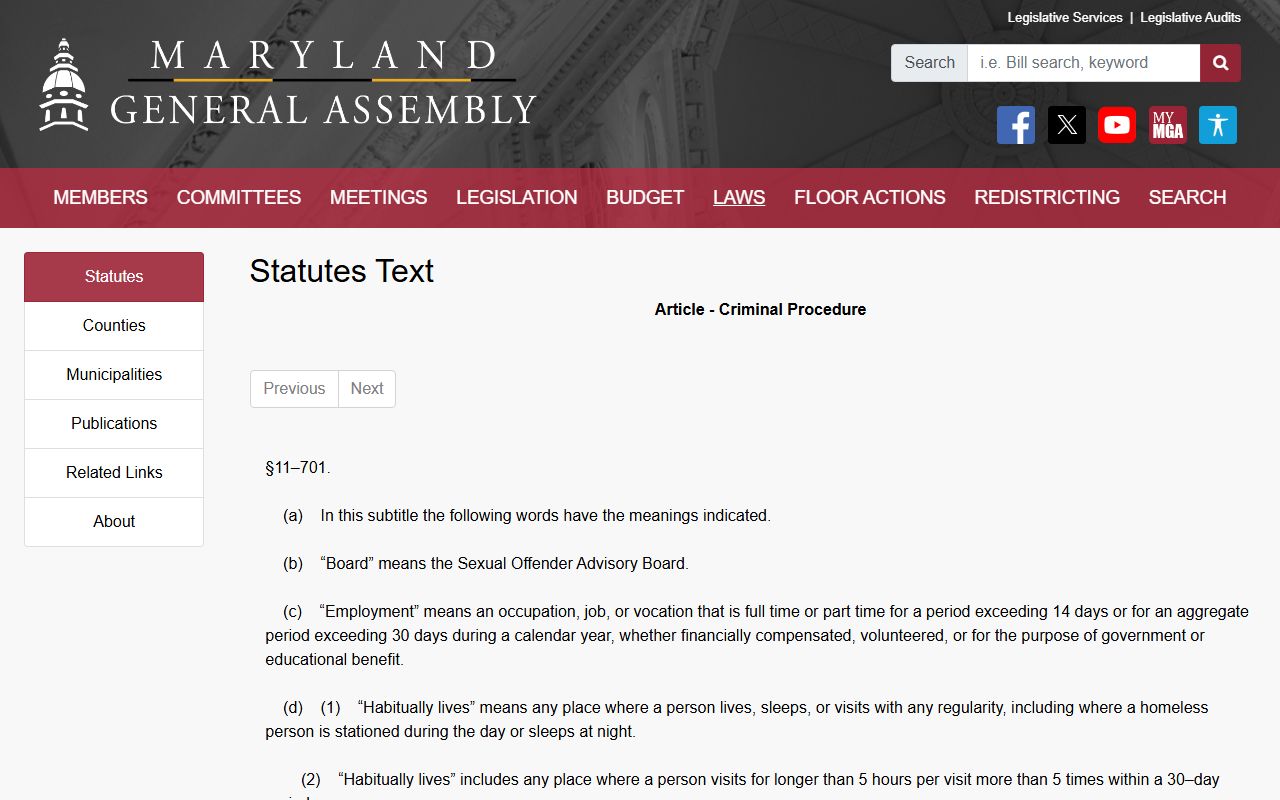Open the Members menu
Image resolution: width=1280 pixels, height=800 pixels.
(x=100, y=198)
